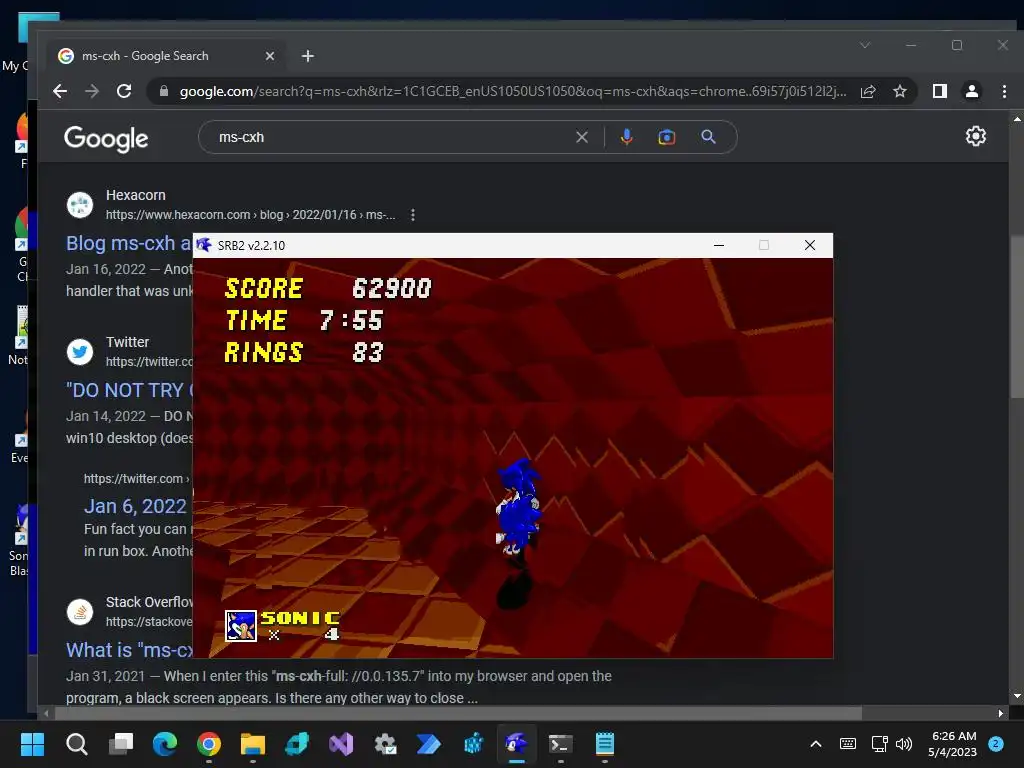This screenshot has height=768, width=1024.
Task: Open Windows taskbar search
Action: point(76,744)
